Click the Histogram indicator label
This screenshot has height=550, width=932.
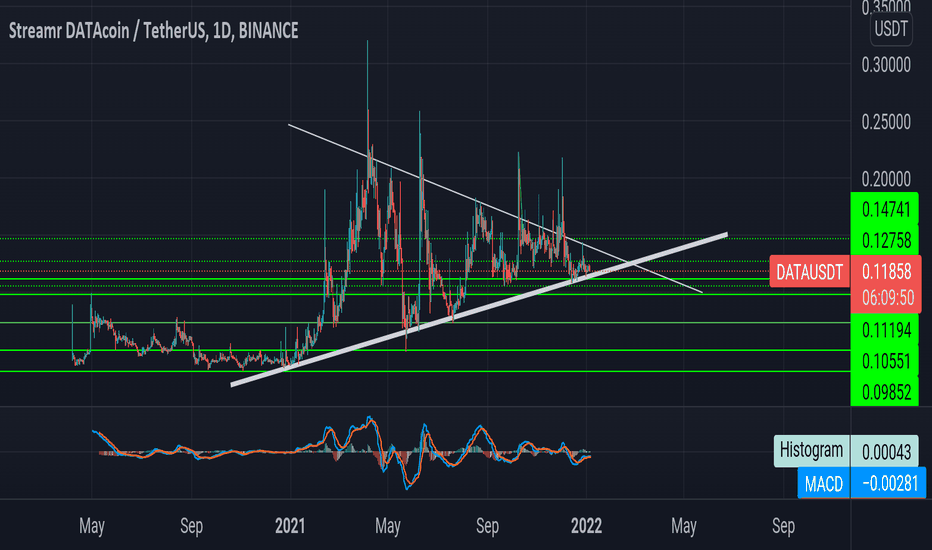(811, 451)
